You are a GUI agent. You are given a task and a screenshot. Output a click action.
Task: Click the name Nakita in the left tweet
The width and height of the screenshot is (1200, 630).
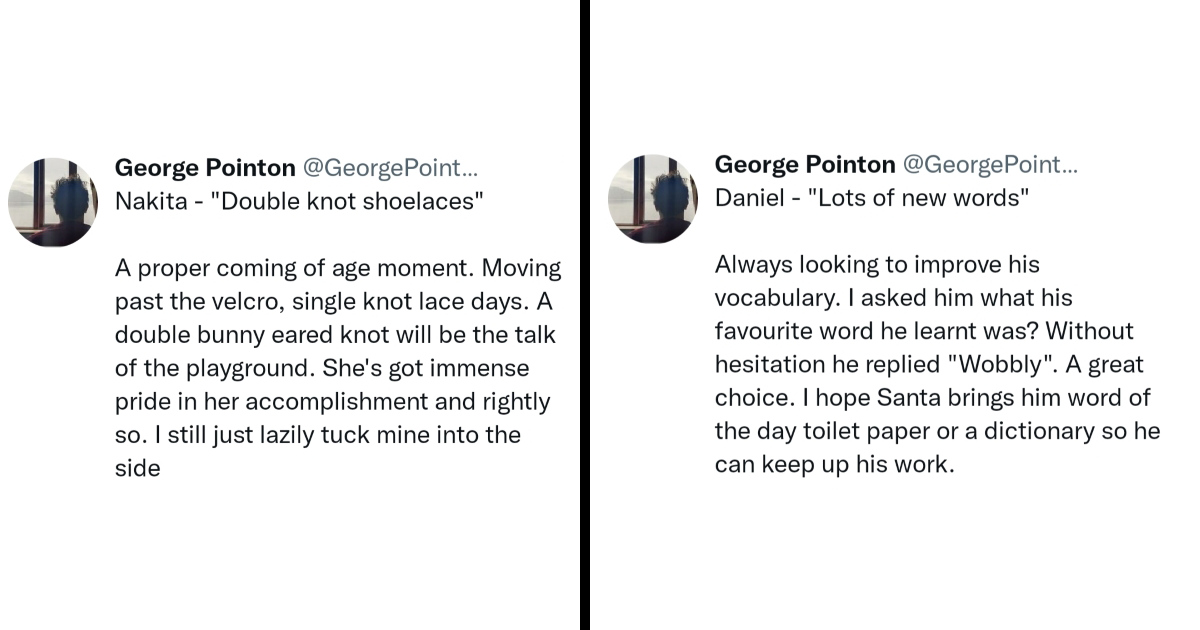(x=151, y=201)
